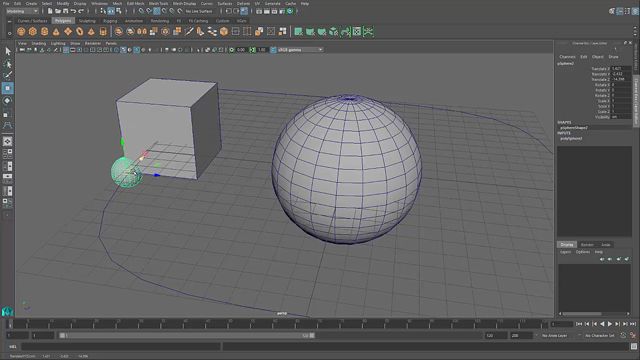The height and width of the screenshot is (360, 640).
Task: Select the polySphere2 input node
Action: 571,138
